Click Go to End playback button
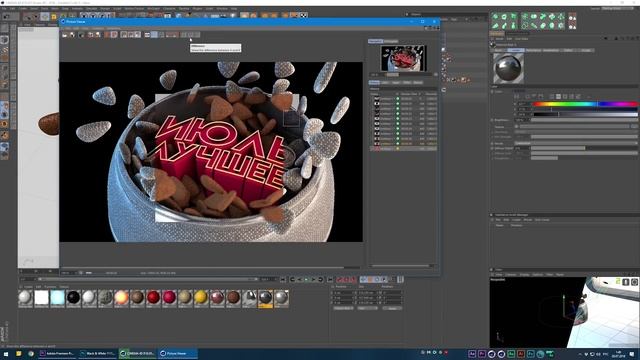The width and height of the screenshot is (640, 360). pos(330,280)
